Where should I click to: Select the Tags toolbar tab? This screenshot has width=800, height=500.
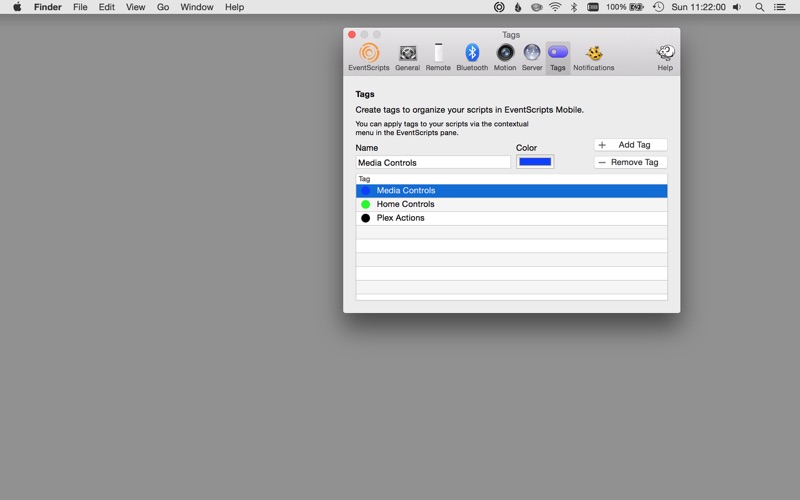point(558,57)
